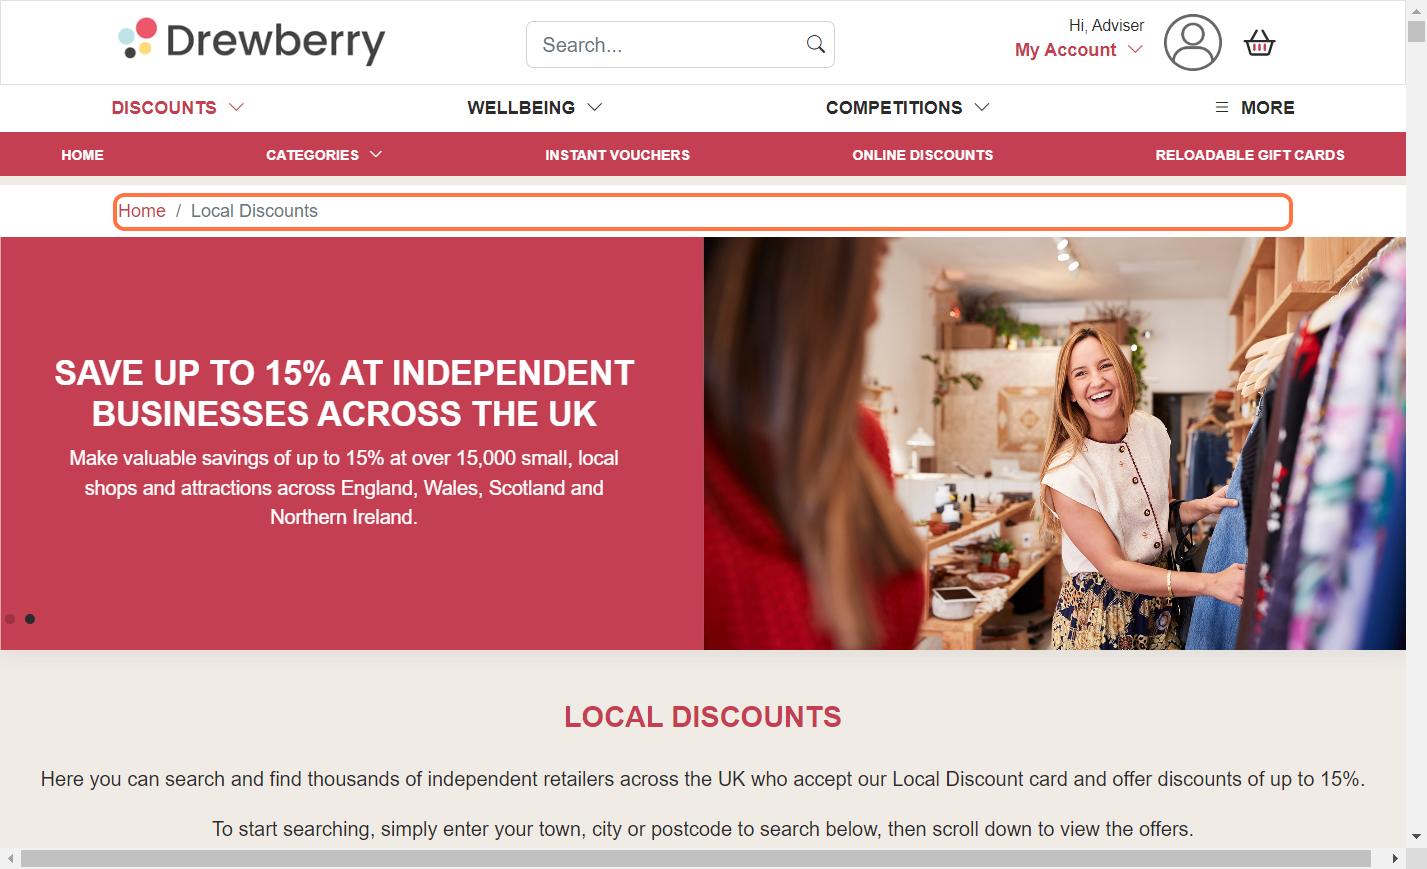Click the hamburger MORE menu icon
The width and height of the screenshot is (1427, 869).
click(1222, 107)
